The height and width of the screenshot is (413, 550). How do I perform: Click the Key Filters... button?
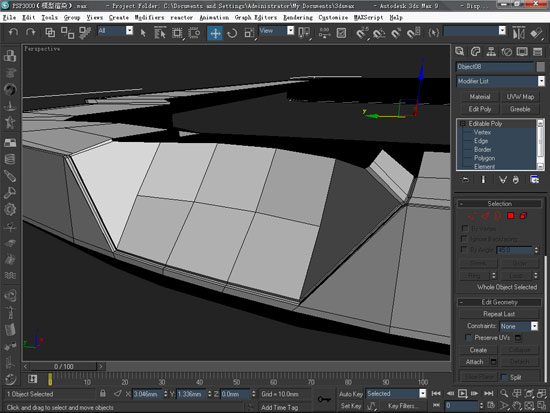[x=402, y=406]
